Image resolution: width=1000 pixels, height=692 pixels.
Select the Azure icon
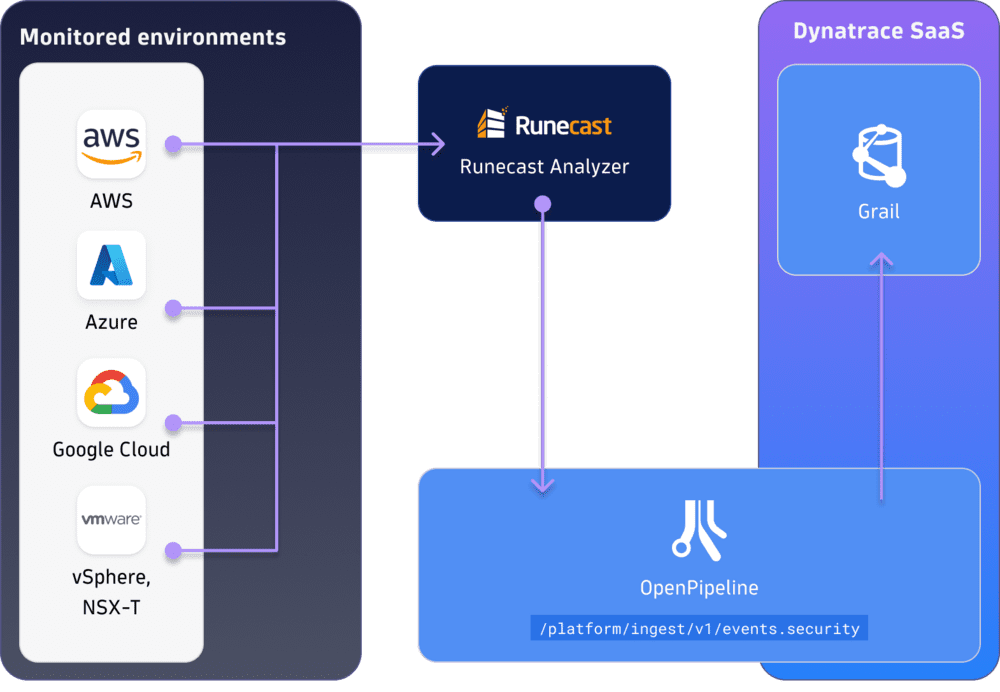[111, 265]
